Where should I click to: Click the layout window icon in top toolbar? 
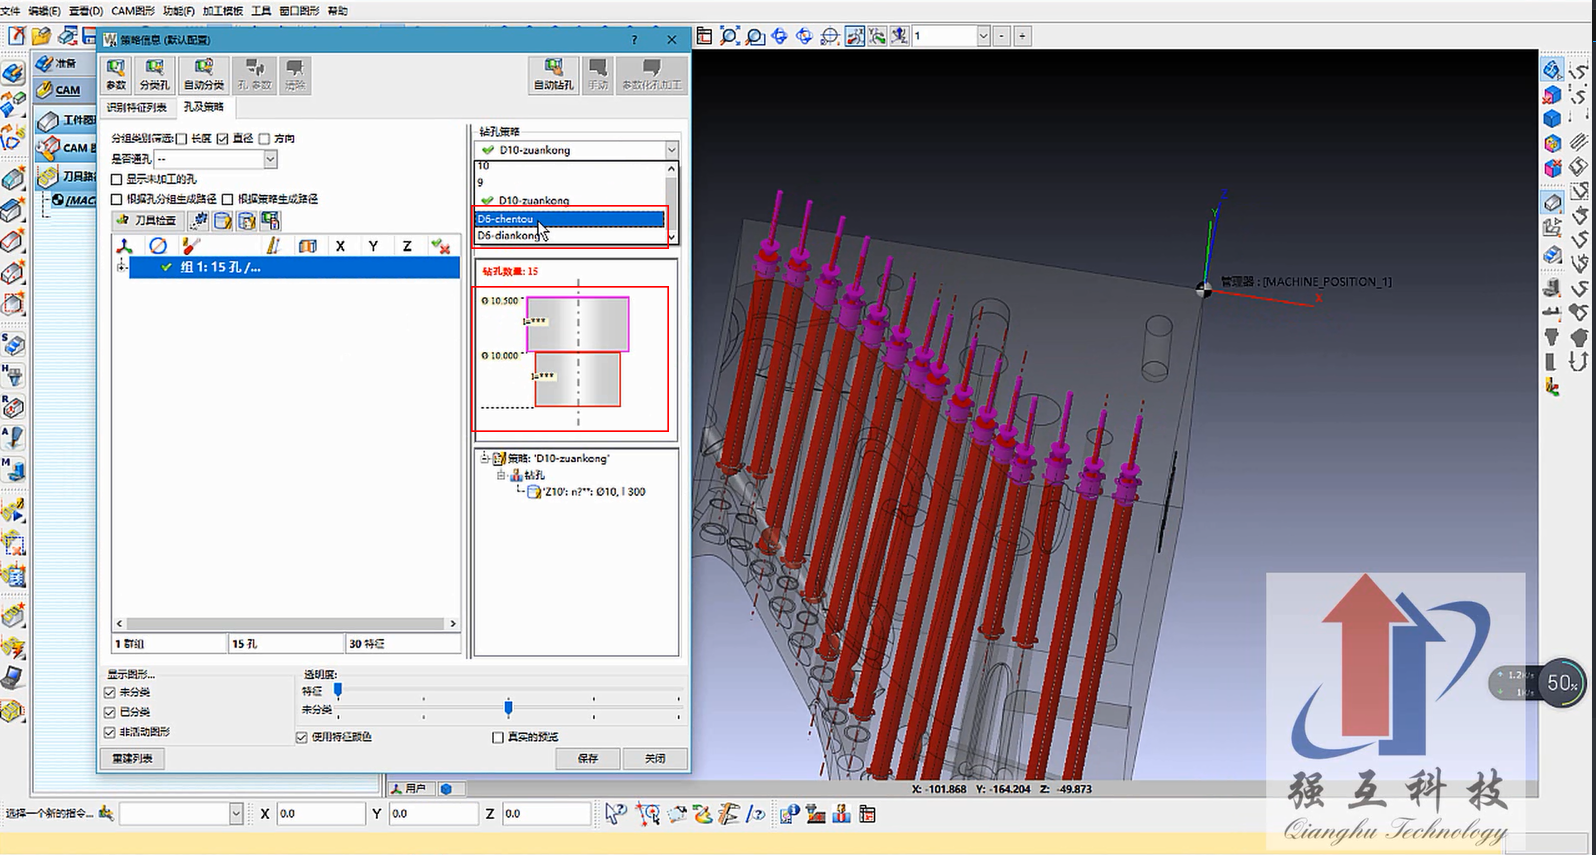tap(704, 36)
